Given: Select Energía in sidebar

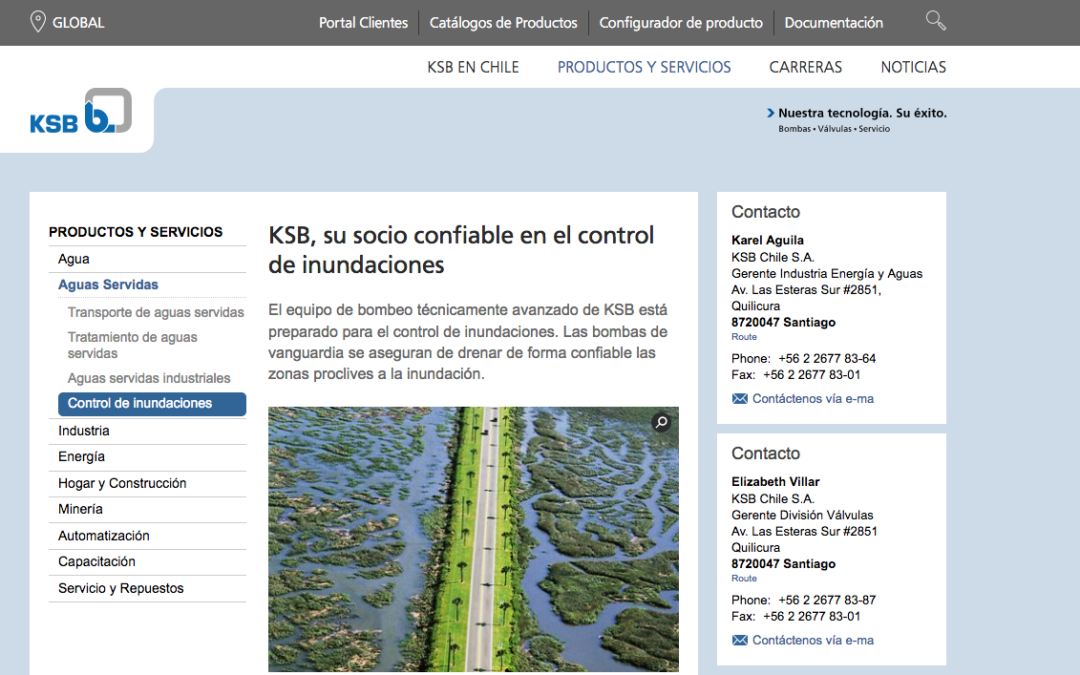Looking at the screenshot, I should tap(81, 457).
